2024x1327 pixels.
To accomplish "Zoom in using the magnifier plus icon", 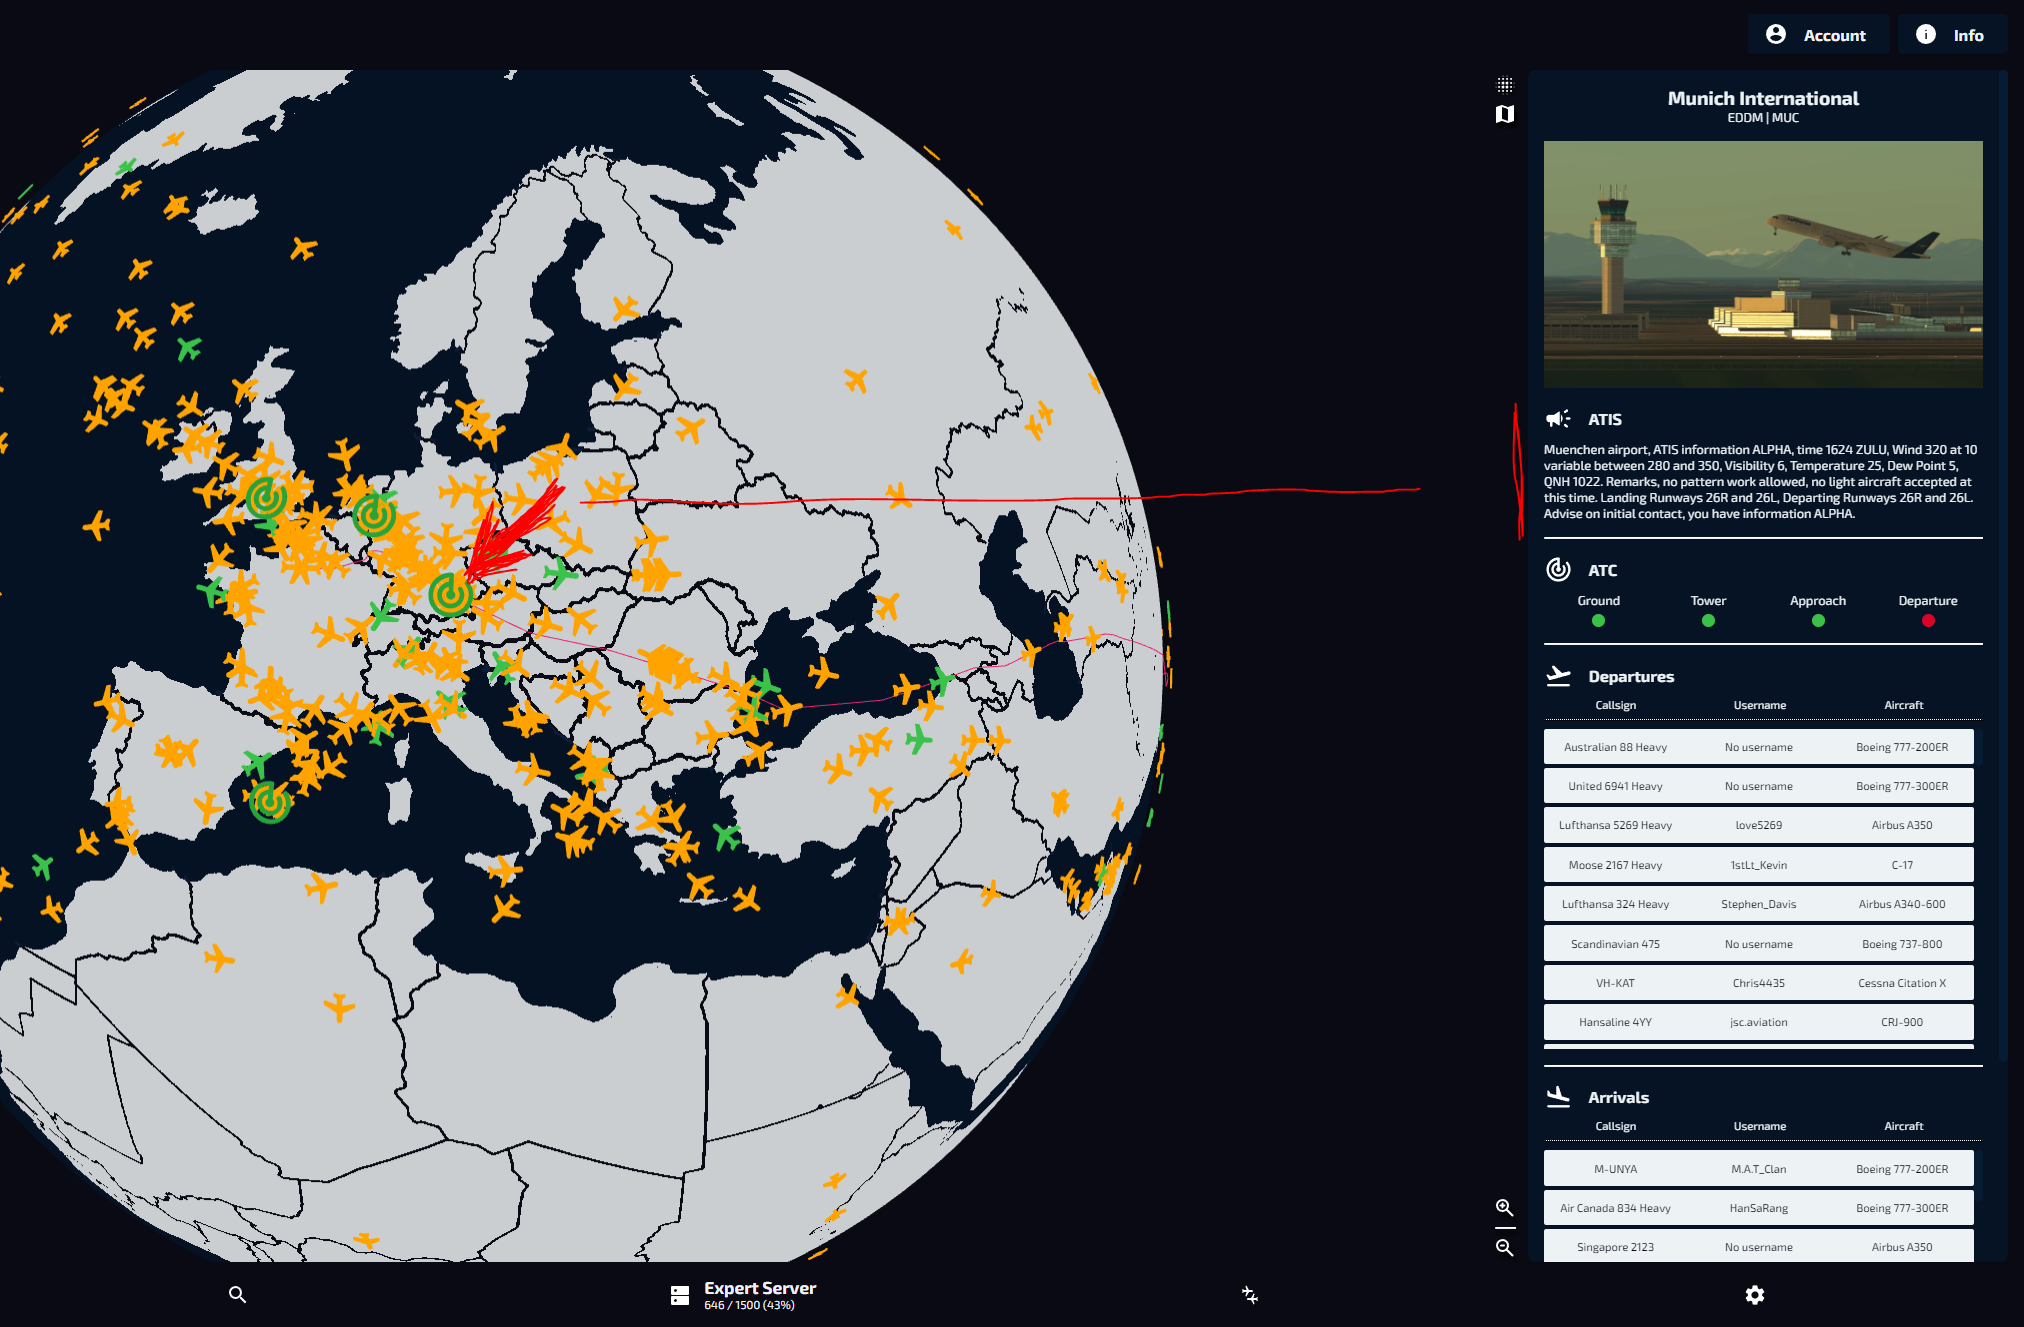I will click(1504, 1208).
